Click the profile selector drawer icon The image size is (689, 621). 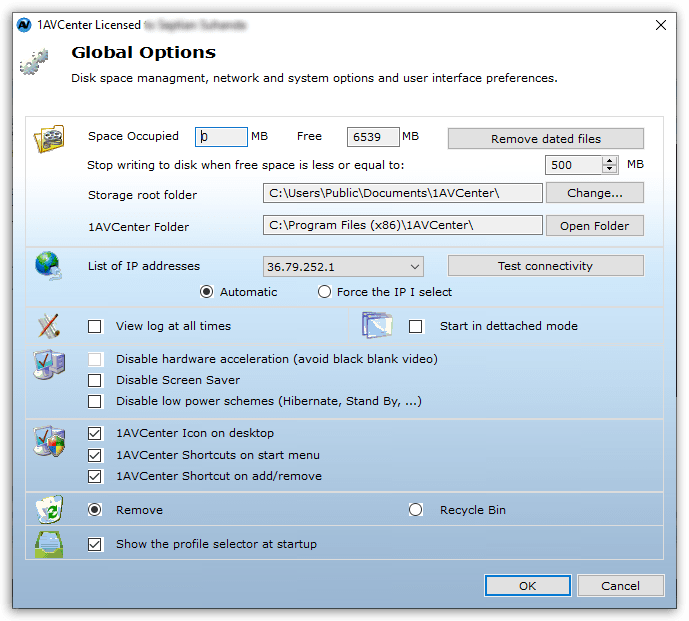click(x=49, y=545)
